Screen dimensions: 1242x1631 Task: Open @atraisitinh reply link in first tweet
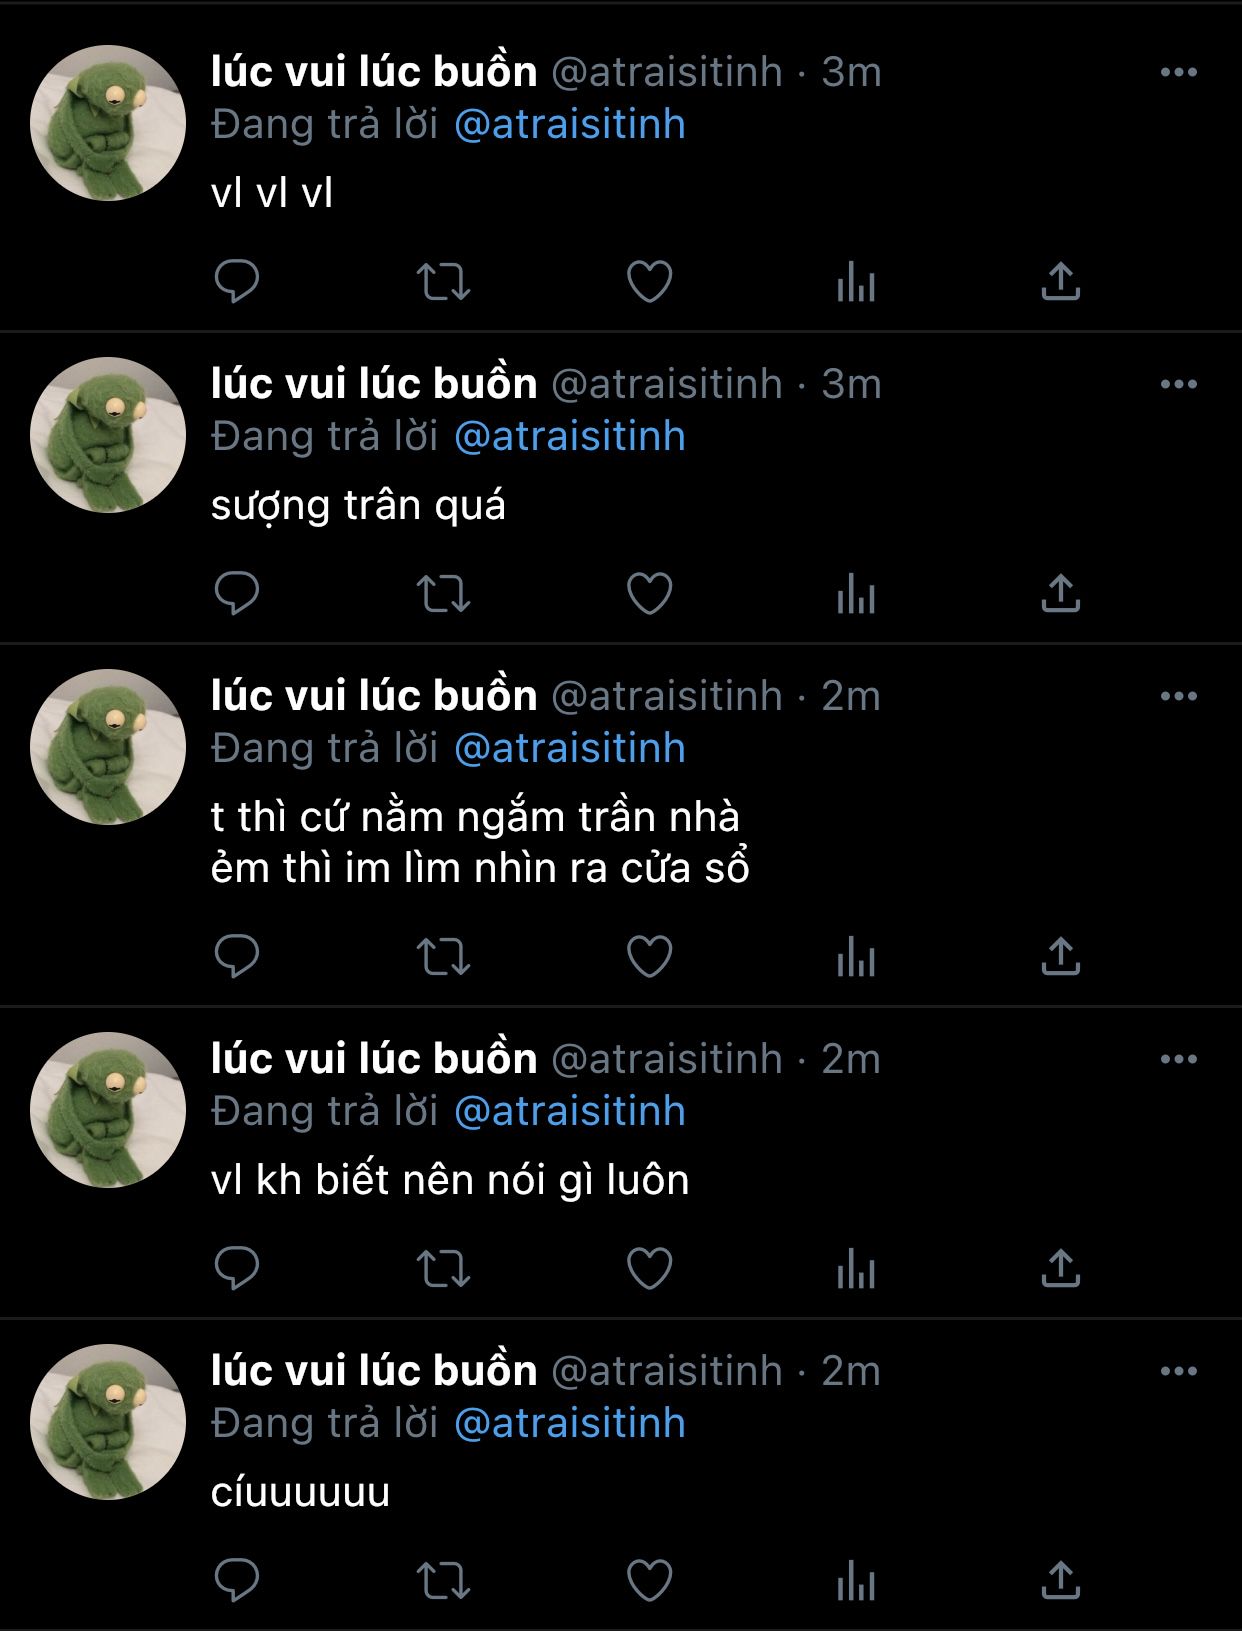(x=570, y=125)
